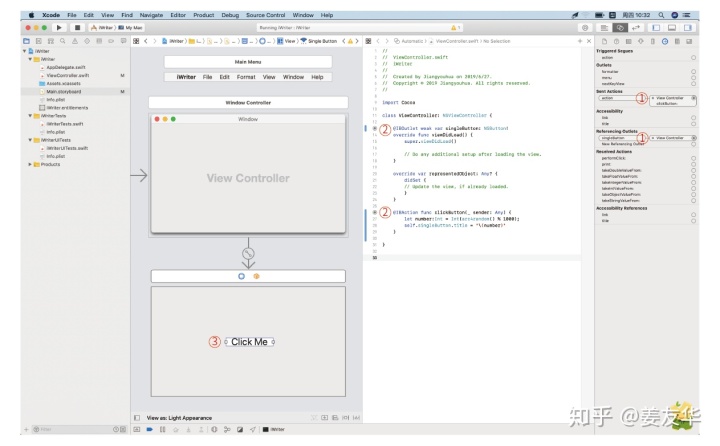Click the connection circle for formatter outlet
The image size is (720, 446).
[x=693, y=72]
